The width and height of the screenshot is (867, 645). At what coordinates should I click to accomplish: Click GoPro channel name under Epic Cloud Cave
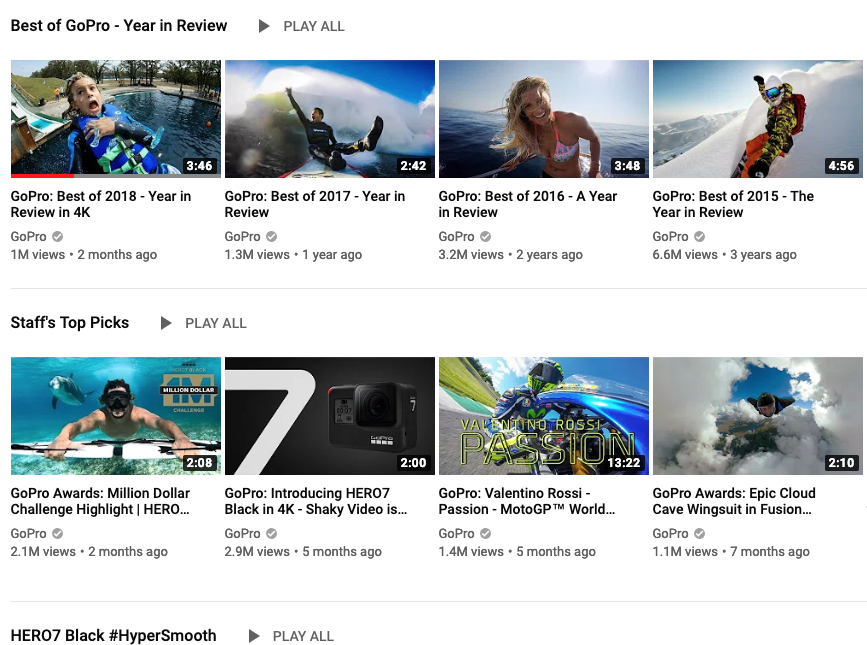coord(671,533)
